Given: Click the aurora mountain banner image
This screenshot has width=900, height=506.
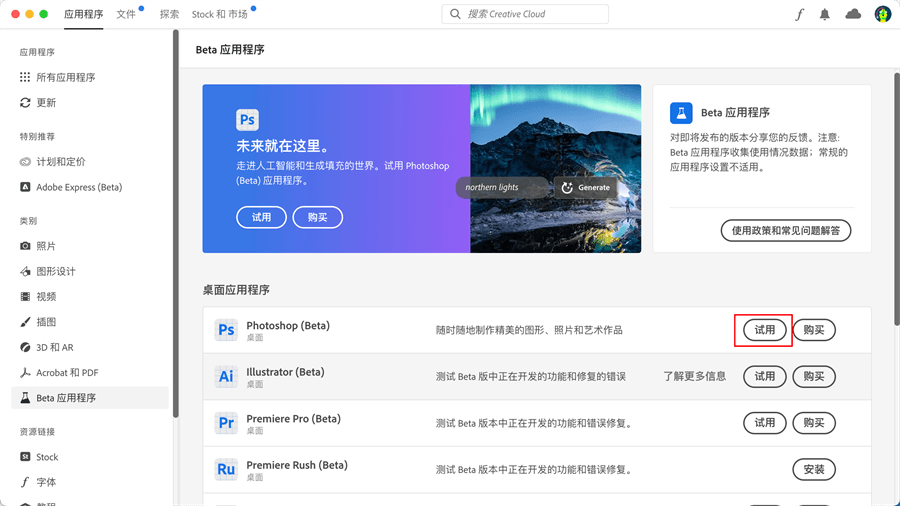Looking at the screenshot, I should pyautogui.click(x=556, y=169).
